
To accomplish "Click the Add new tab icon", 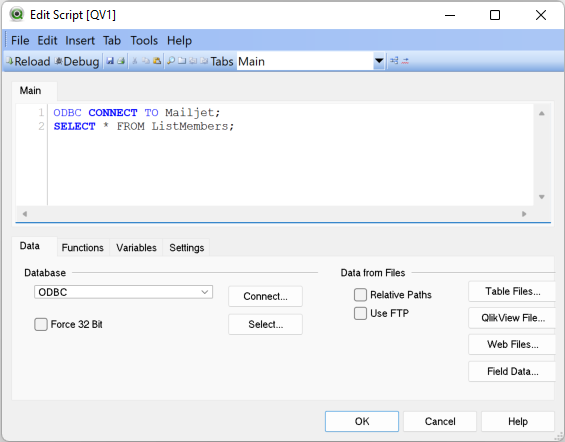I will [x=182, y=61].
